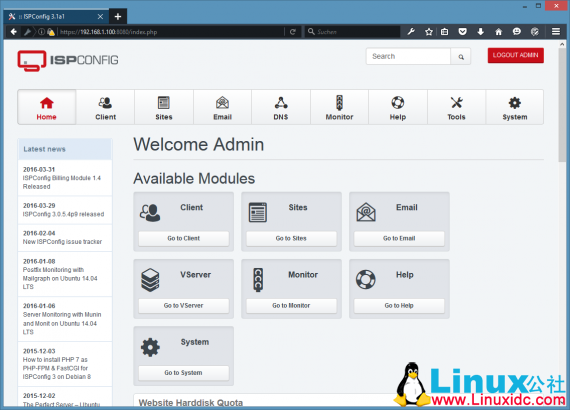The image size is (570, 410).
Task: Click the Monitor traffic light card icon
Action: click(258, 280)
